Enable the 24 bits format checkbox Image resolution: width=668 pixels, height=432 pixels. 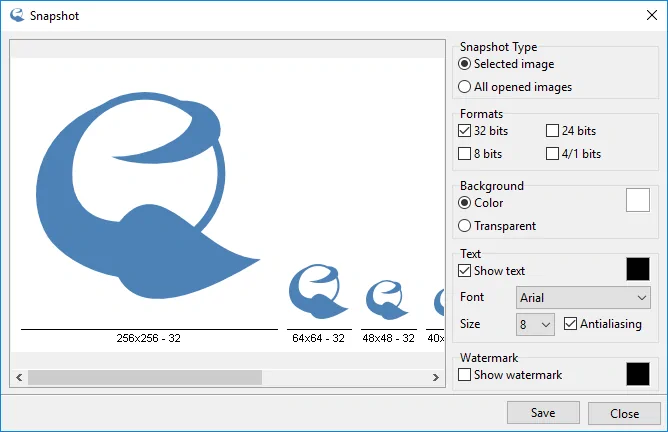coord(553,131)
